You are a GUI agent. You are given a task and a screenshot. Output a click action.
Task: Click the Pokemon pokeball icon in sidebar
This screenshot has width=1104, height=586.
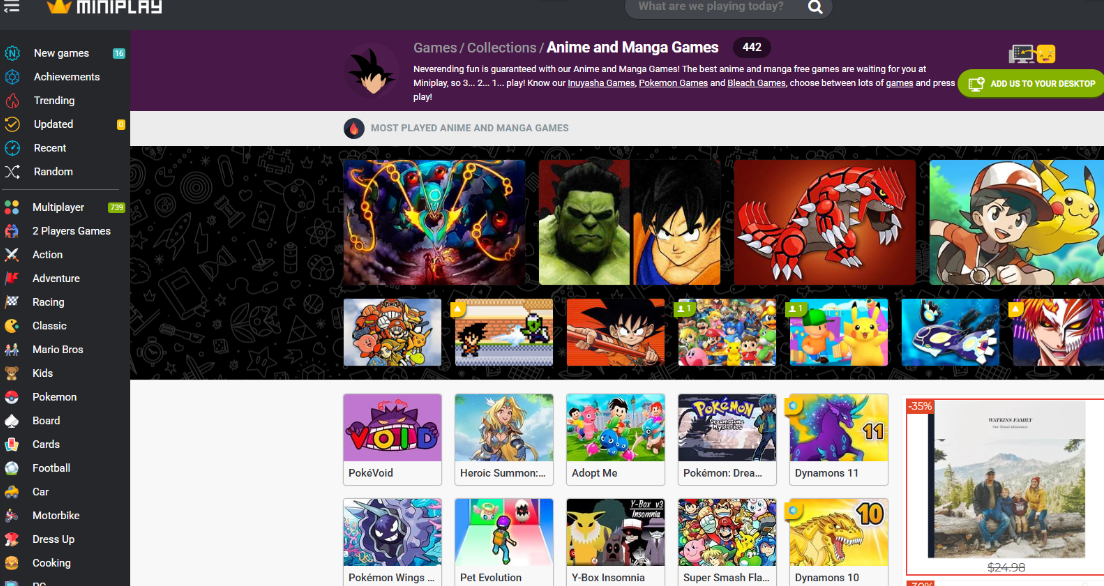12,397
